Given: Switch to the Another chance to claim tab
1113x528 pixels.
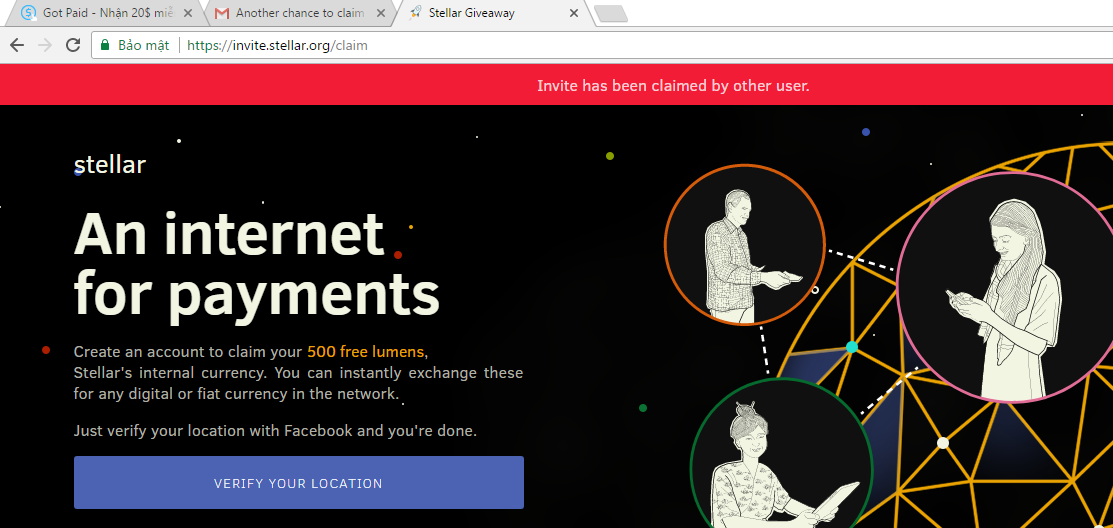Looking at the screenshot, I should [299, 13].
